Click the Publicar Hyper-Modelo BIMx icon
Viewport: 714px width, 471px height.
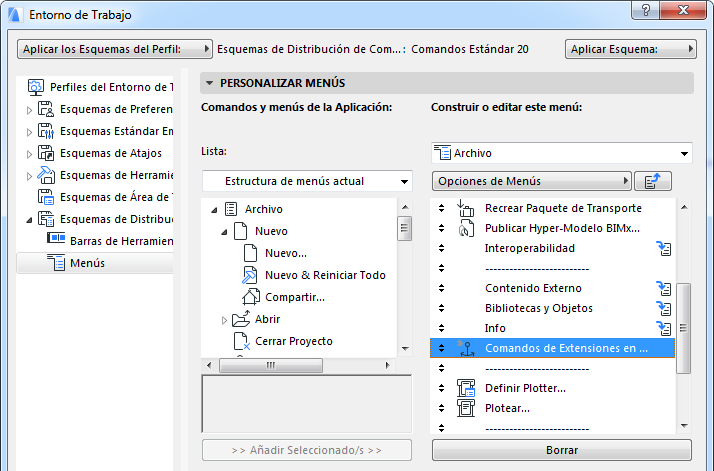click(x=465, y=228)
